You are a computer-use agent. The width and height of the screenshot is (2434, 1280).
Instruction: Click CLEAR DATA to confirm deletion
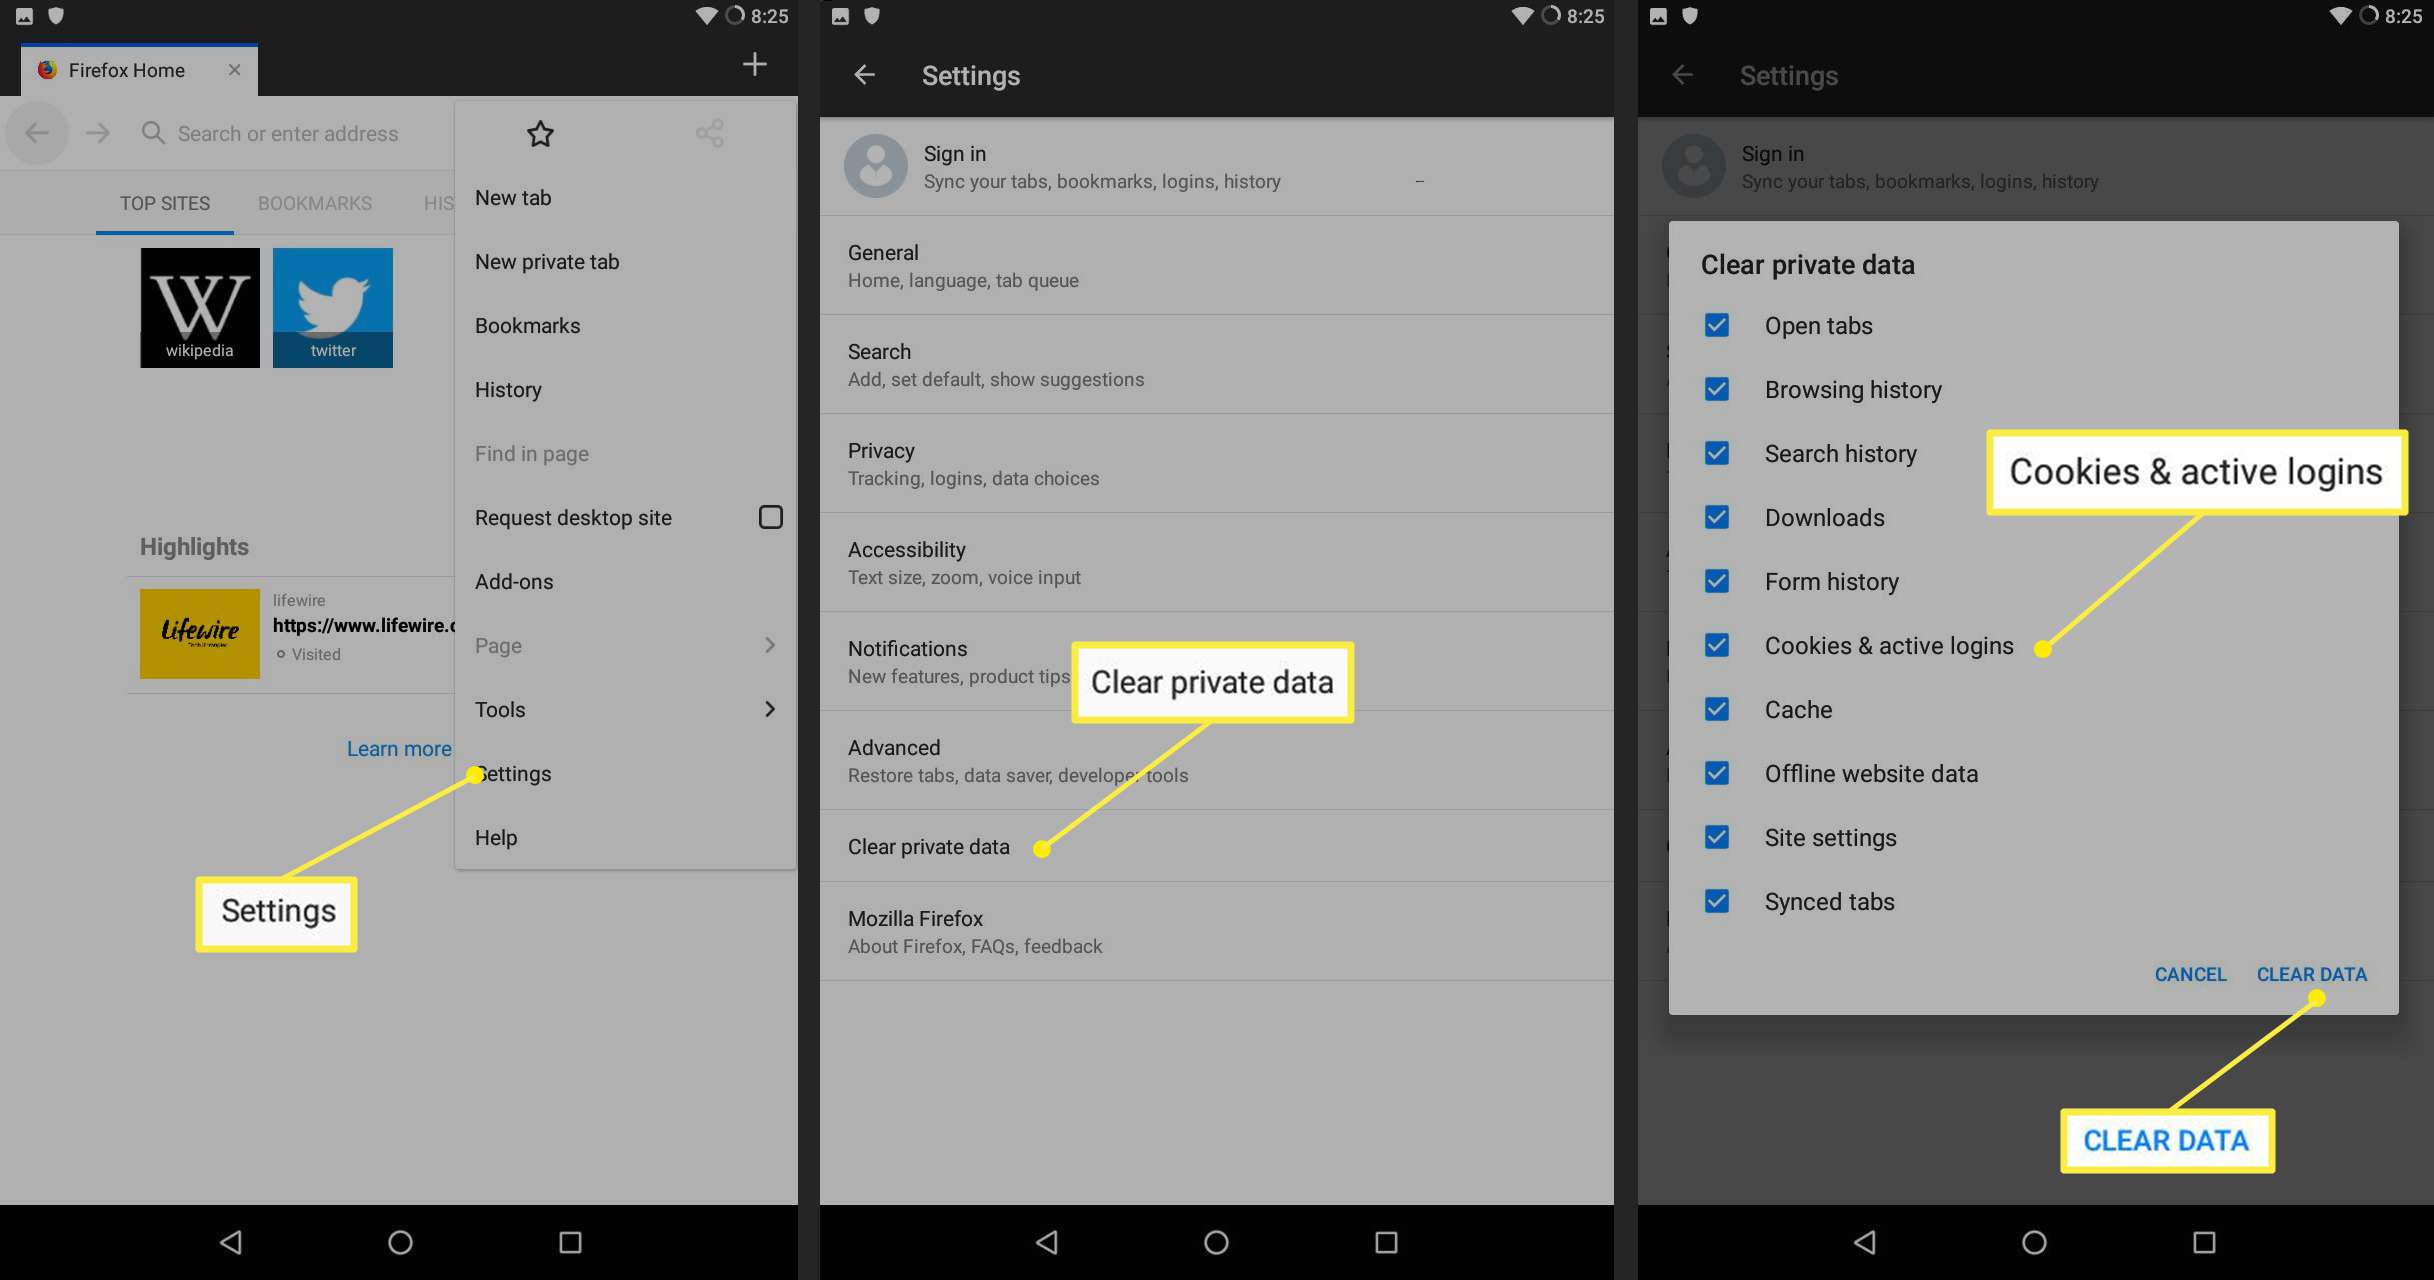(x=2312, y=972)
